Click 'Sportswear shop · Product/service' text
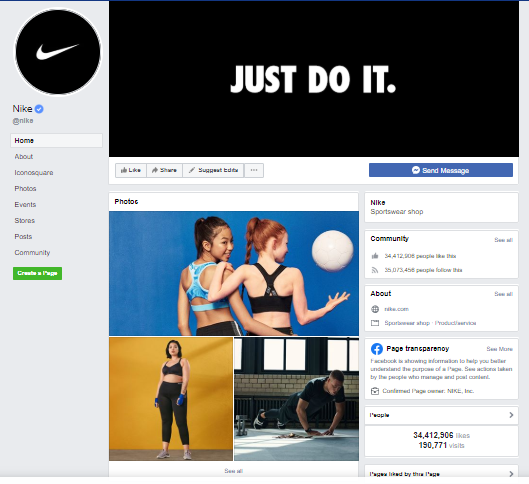The image size is (529, 484). tap(430, 323)
